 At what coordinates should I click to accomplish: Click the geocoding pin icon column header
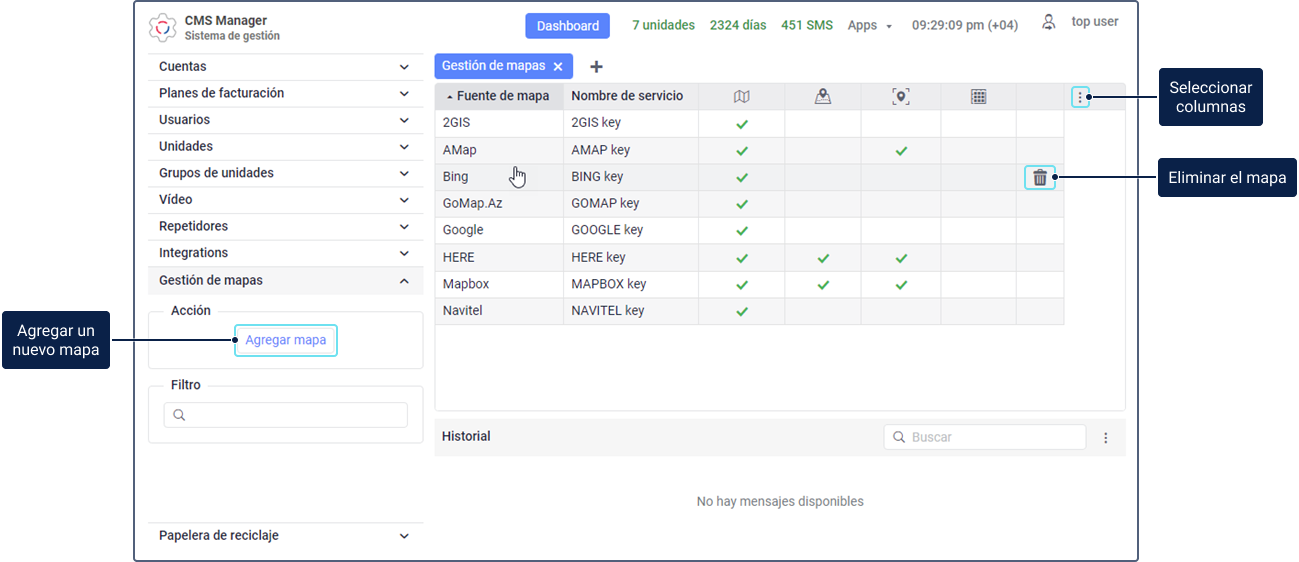[x=901, y=97]
